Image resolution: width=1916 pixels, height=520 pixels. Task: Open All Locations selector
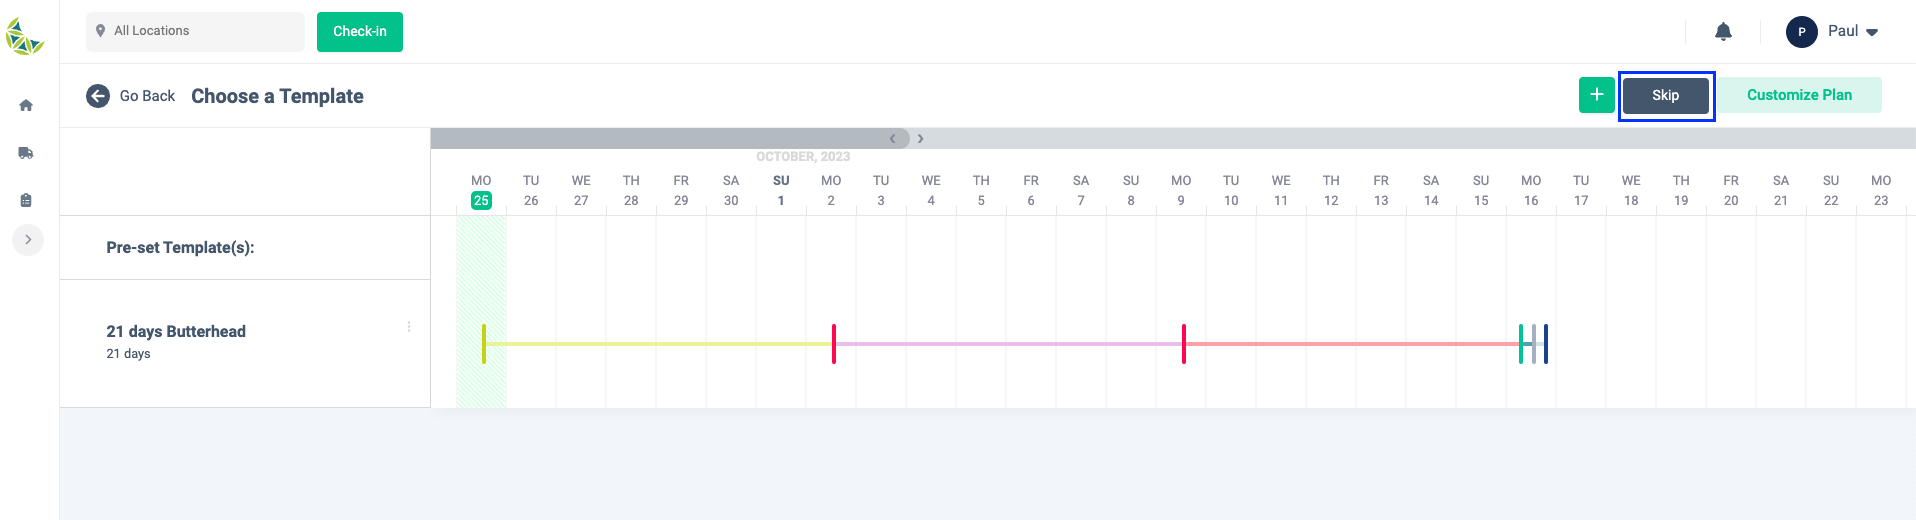pyautogui.click(x=195, y=32)
